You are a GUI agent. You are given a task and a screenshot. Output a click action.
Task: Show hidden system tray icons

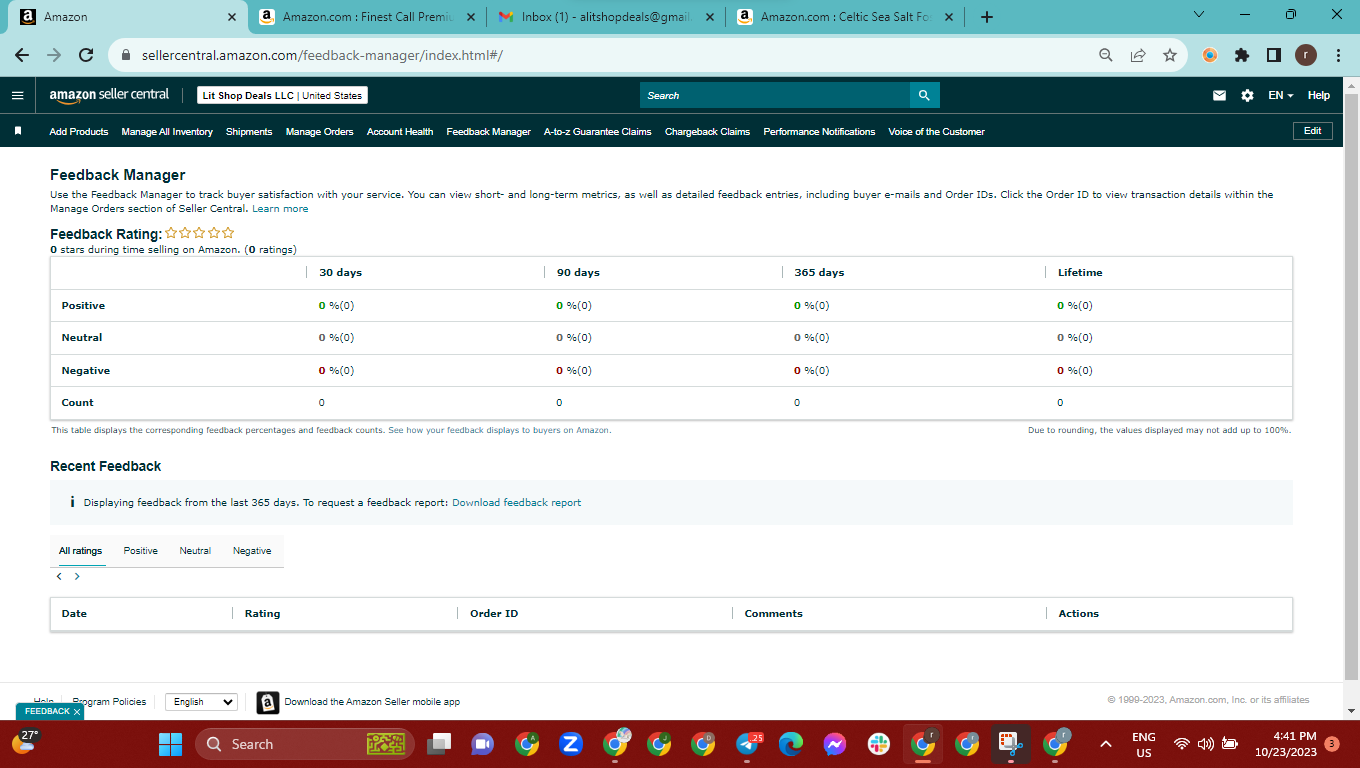click(1106, 744)
